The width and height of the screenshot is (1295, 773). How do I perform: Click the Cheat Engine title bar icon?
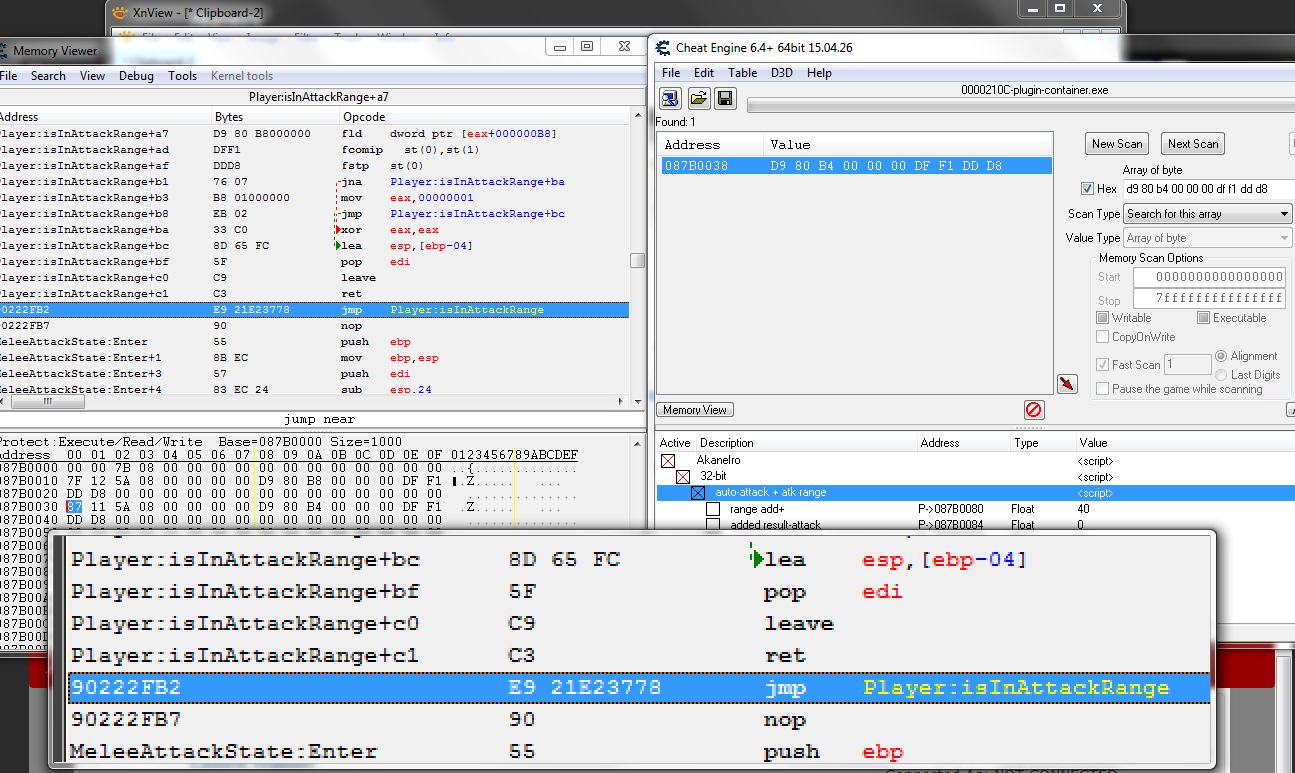pyautogui.click(x=660, y=47)
